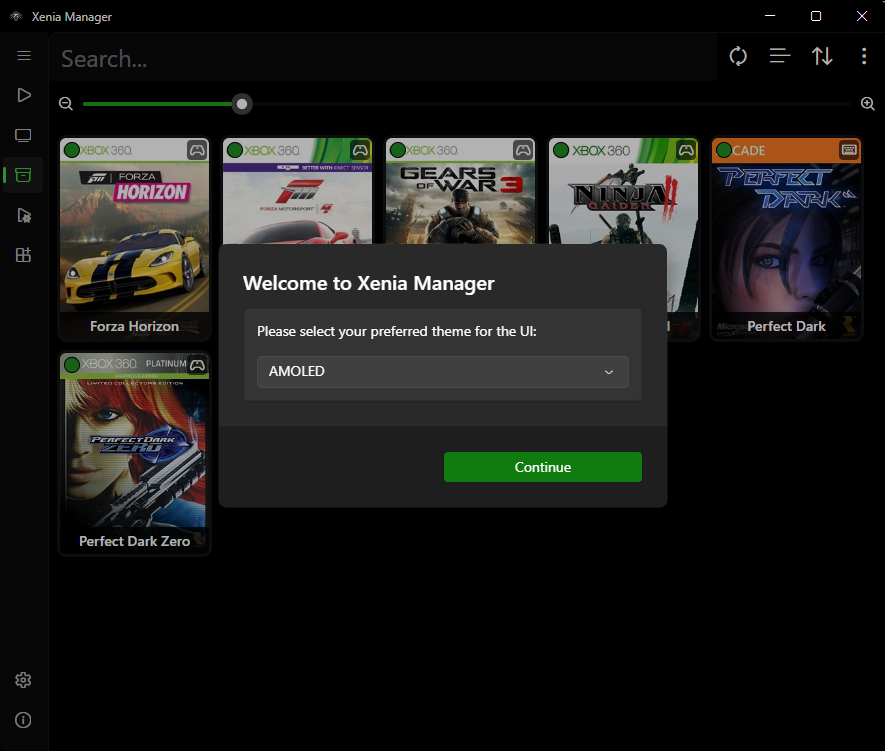The height and width of the screenshot is (751, 885).
Task: Click the 'Forza Horizon' title label
Action: [x=134, y=326]
